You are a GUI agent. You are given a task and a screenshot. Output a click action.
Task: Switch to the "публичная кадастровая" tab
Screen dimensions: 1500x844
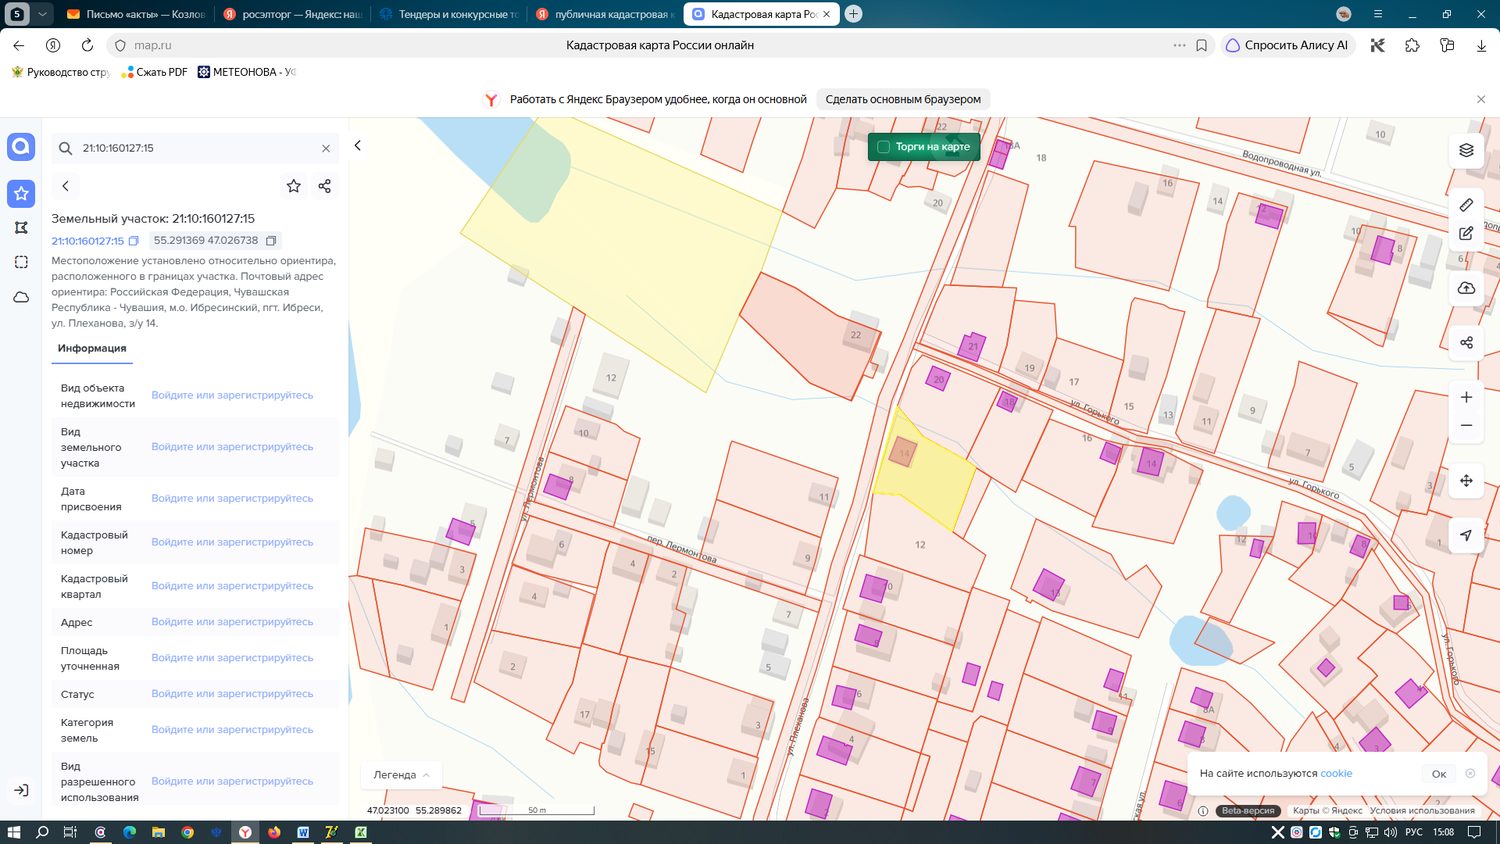pos(605,14)
